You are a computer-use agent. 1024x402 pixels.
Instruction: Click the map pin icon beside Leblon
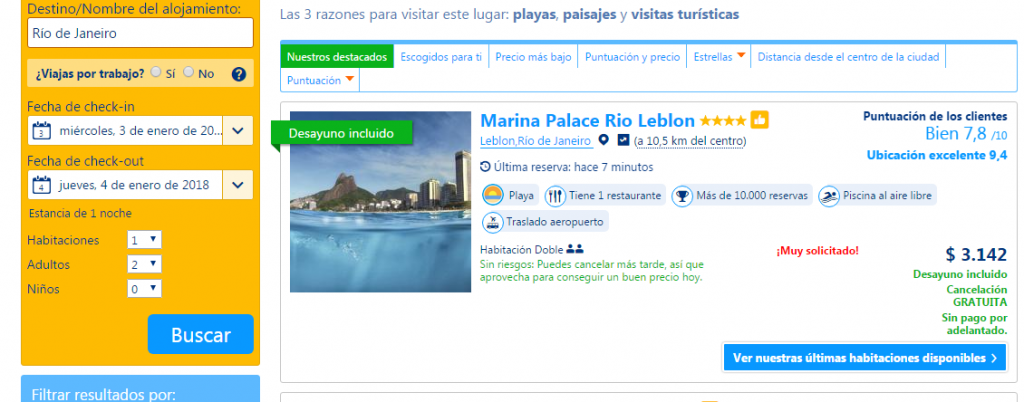[x=603, y=140]
